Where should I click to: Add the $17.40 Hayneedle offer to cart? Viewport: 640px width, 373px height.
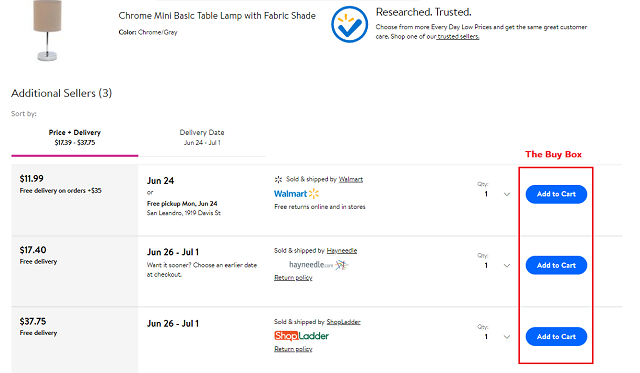pyautogui.click(x=556, y=265)
